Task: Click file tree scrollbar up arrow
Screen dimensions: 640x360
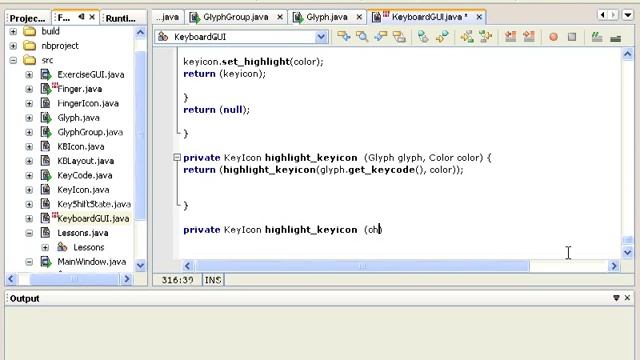Action: coord(140,32)
